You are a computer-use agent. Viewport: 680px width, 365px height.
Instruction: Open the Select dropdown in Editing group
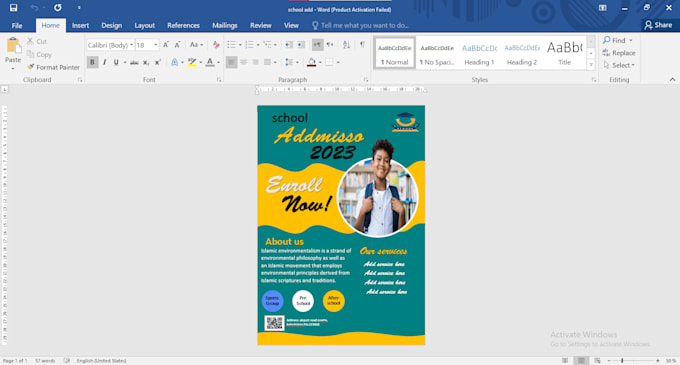click(619, 65)
